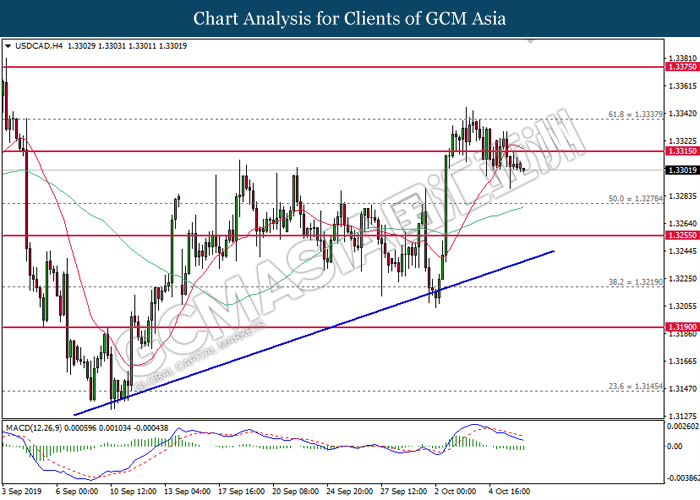Click the 24 Sep 20:00 time label
The width and height of the screenshot is (700, 500).
[350, 491]
